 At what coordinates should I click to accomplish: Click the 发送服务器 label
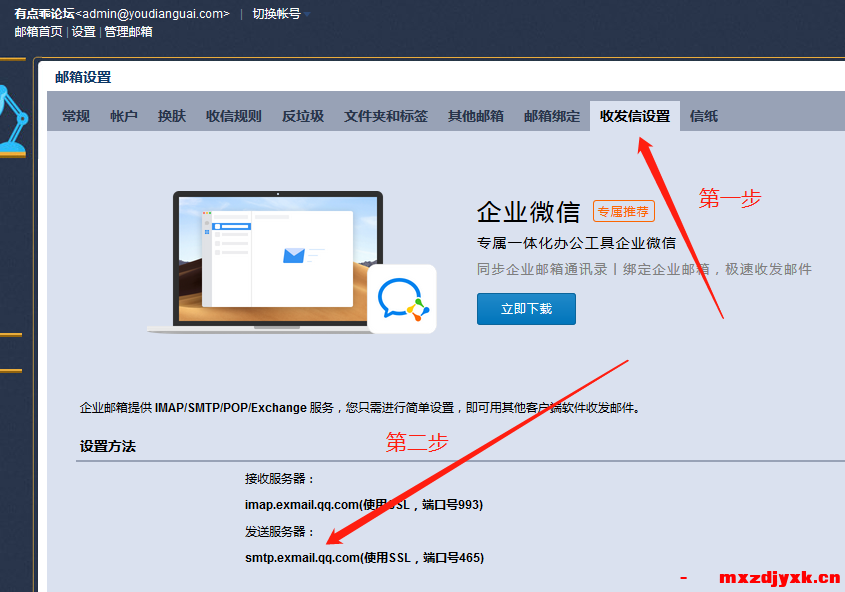pos(280,531)
